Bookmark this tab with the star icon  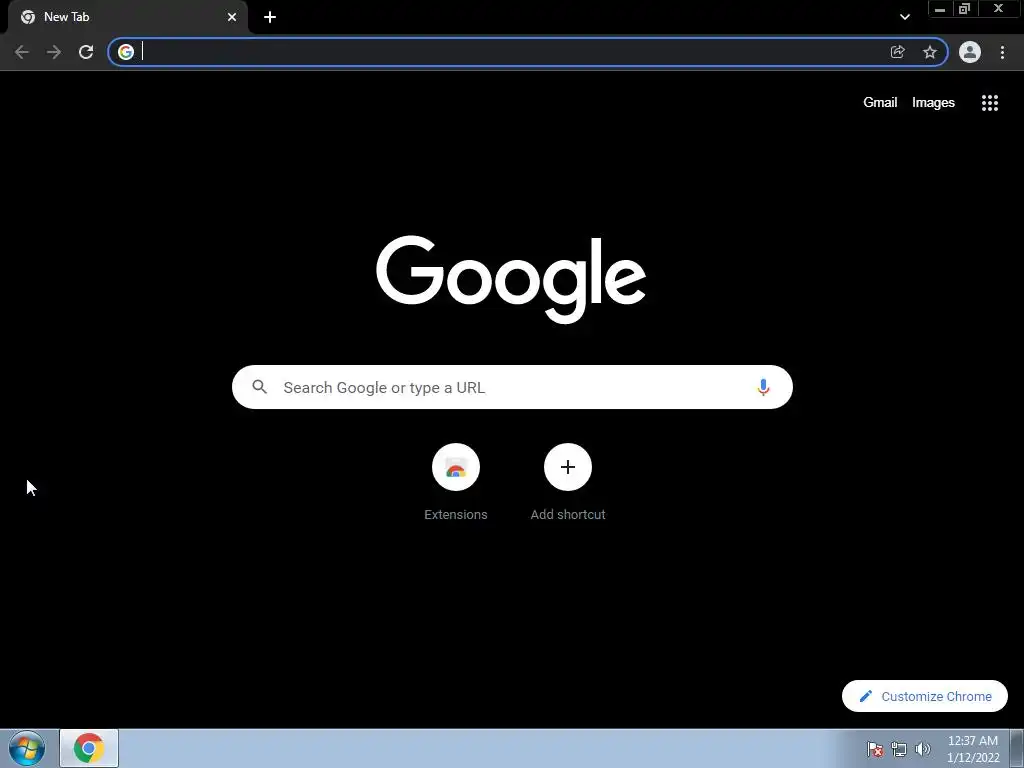click(x=930, y=52)
